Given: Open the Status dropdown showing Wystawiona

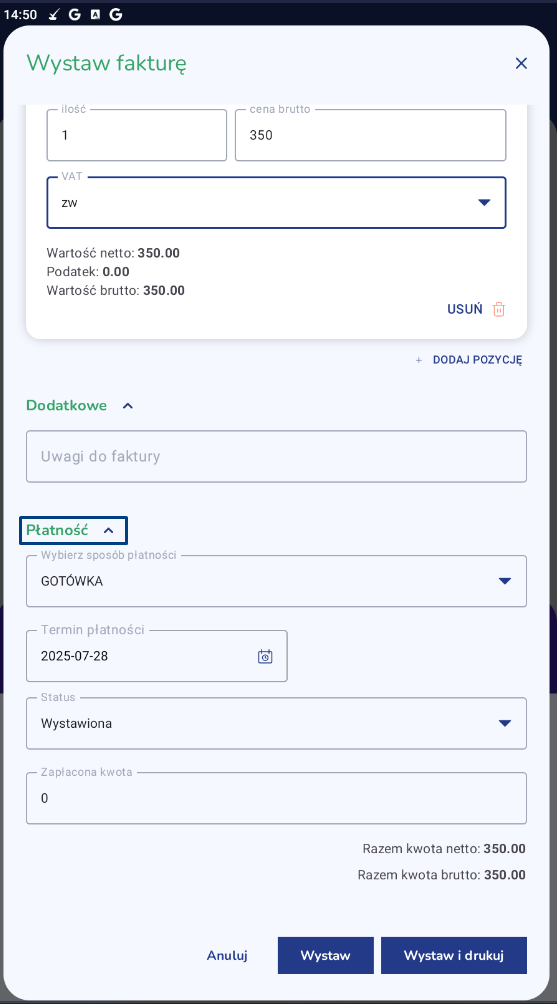Looking at the screenshot, I should 277,724.
